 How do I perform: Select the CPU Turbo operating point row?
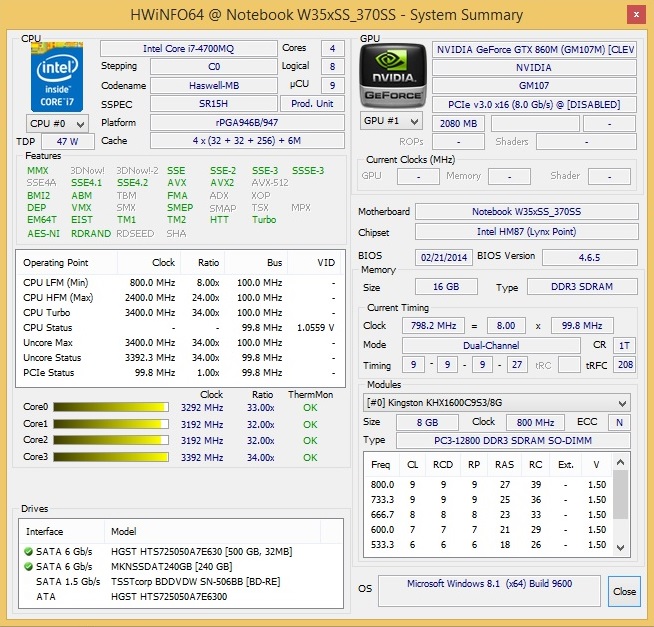(x=180, y=312)
